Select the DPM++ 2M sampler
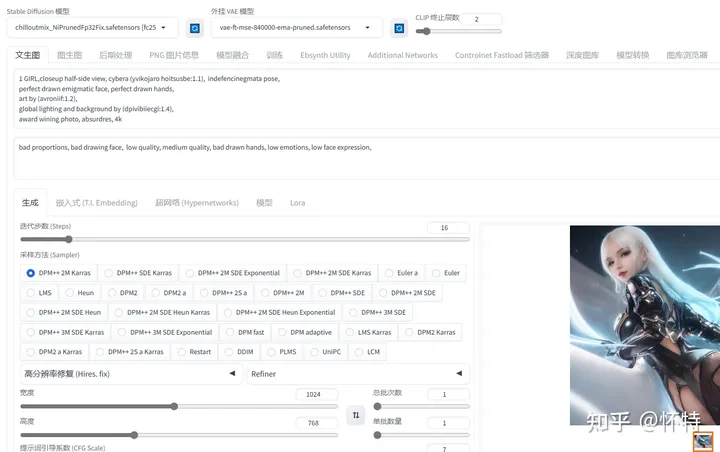 (x=282, y=293)
